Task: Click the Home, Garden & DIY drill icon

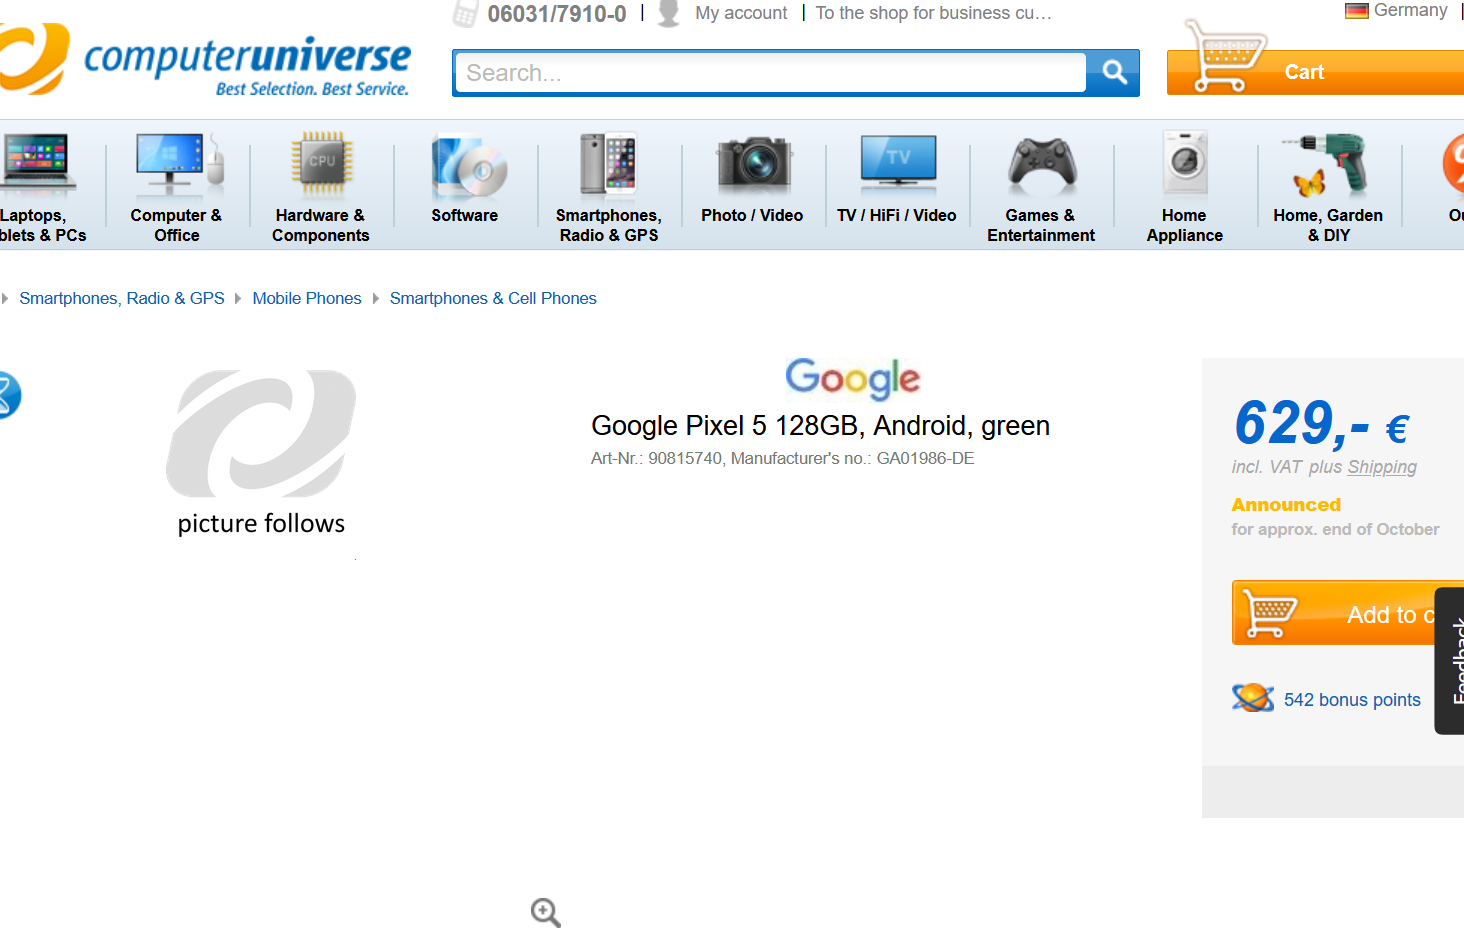Action: 1326,164
